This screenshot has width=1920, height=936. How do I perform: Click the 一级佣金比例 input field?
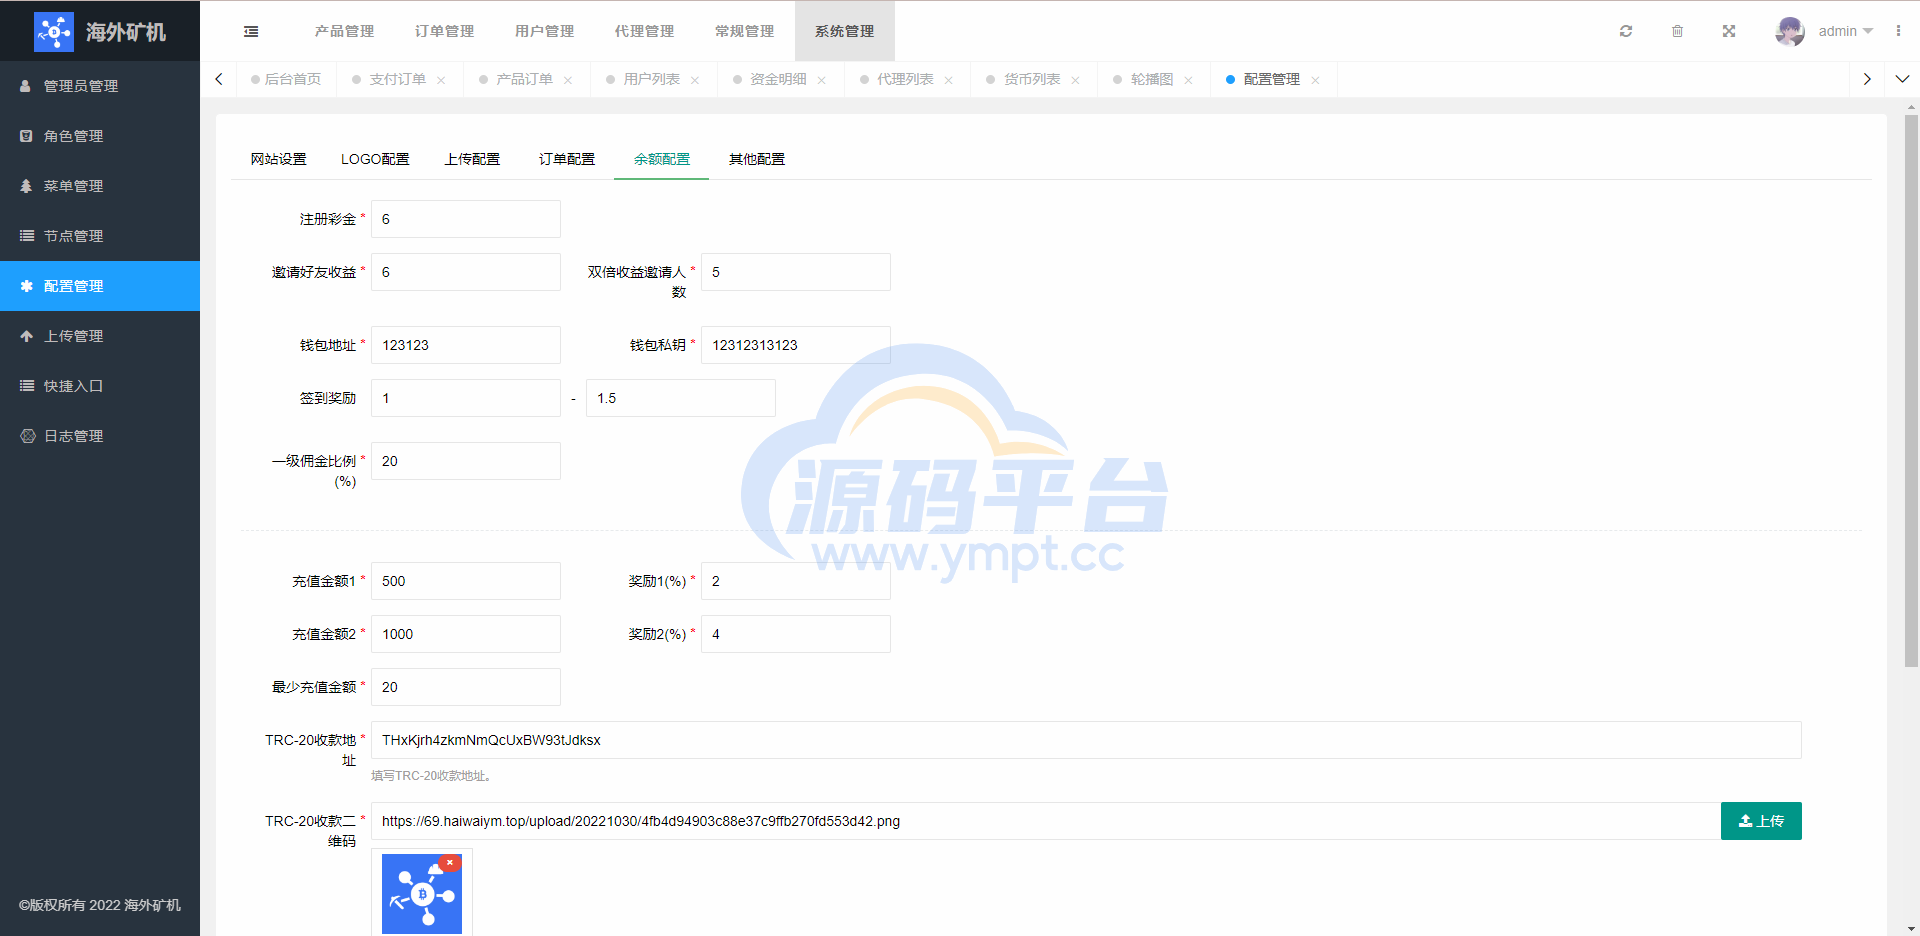click(x=466, y=461)
